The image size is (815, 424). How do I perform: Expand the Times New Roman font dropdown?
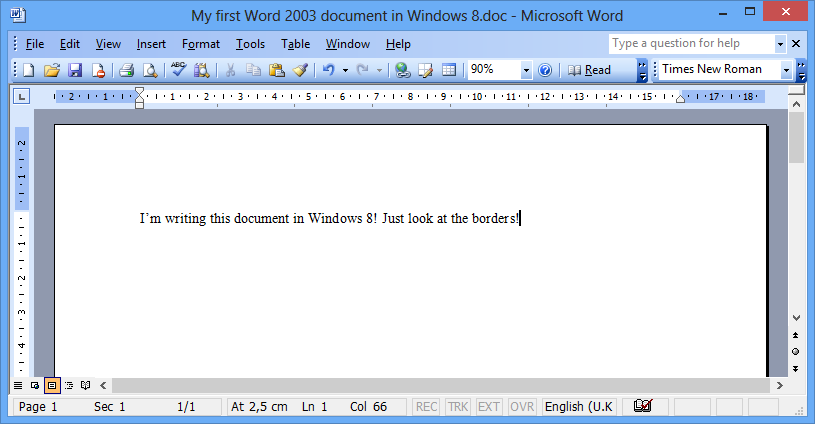point(786,70)
